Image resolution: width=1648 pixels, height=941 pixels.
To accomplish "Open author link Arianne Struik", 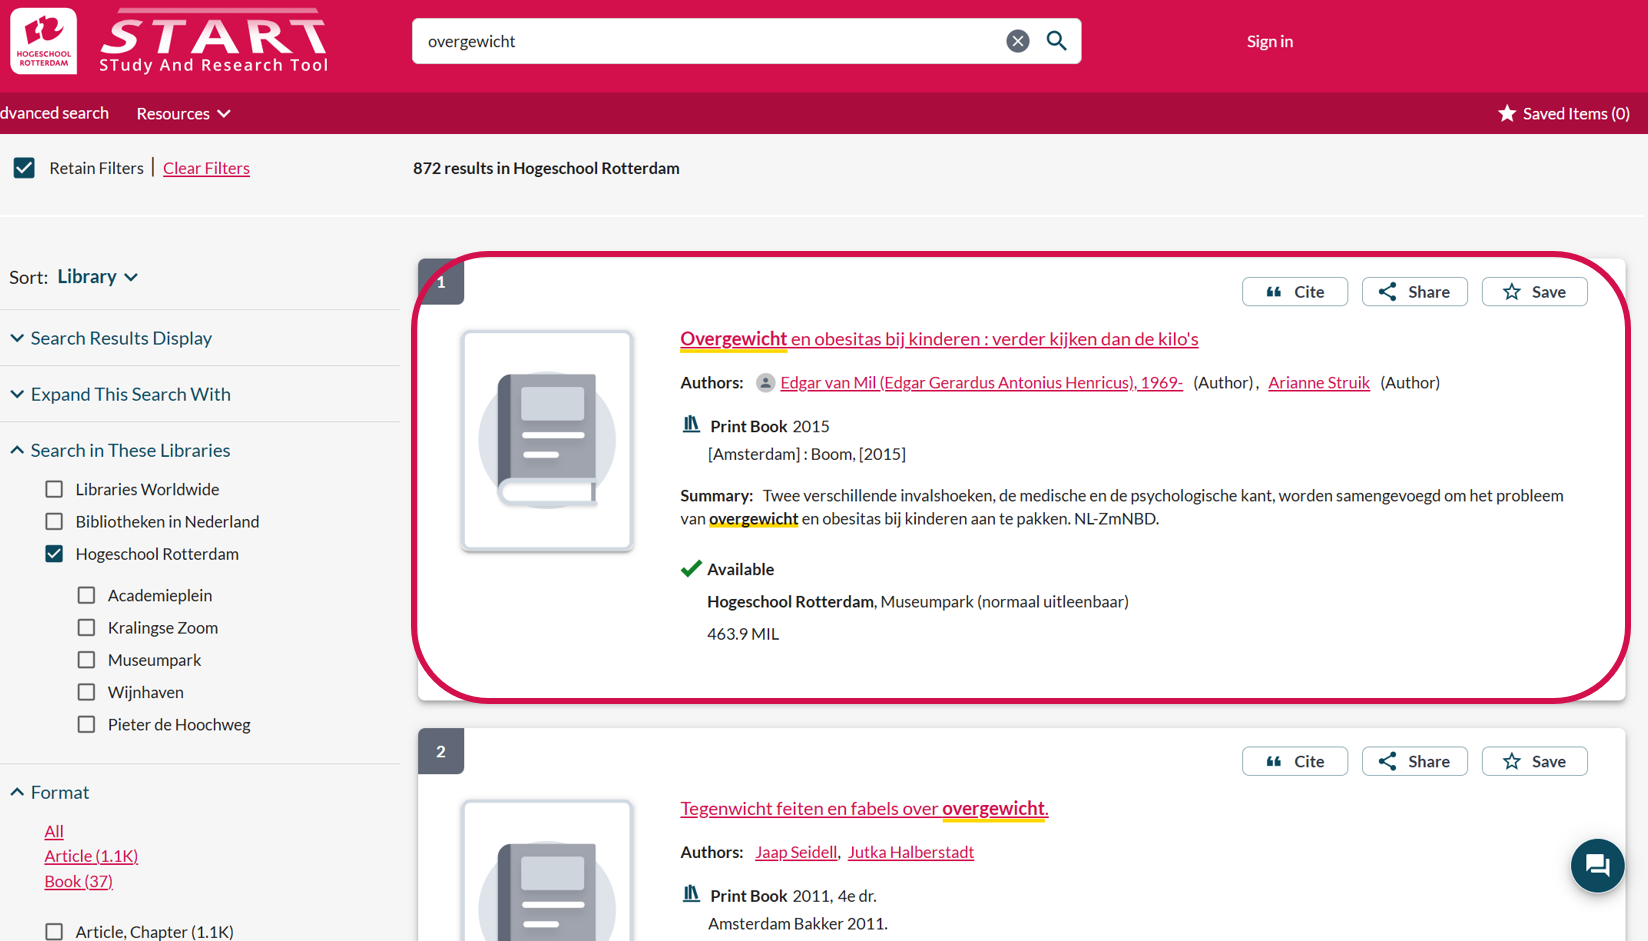I will coord(1318,383).
